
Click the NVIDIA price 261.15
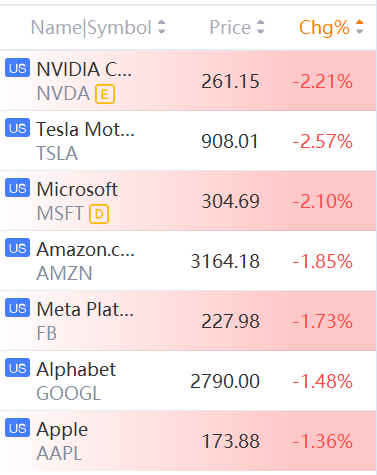coord(230,81)
